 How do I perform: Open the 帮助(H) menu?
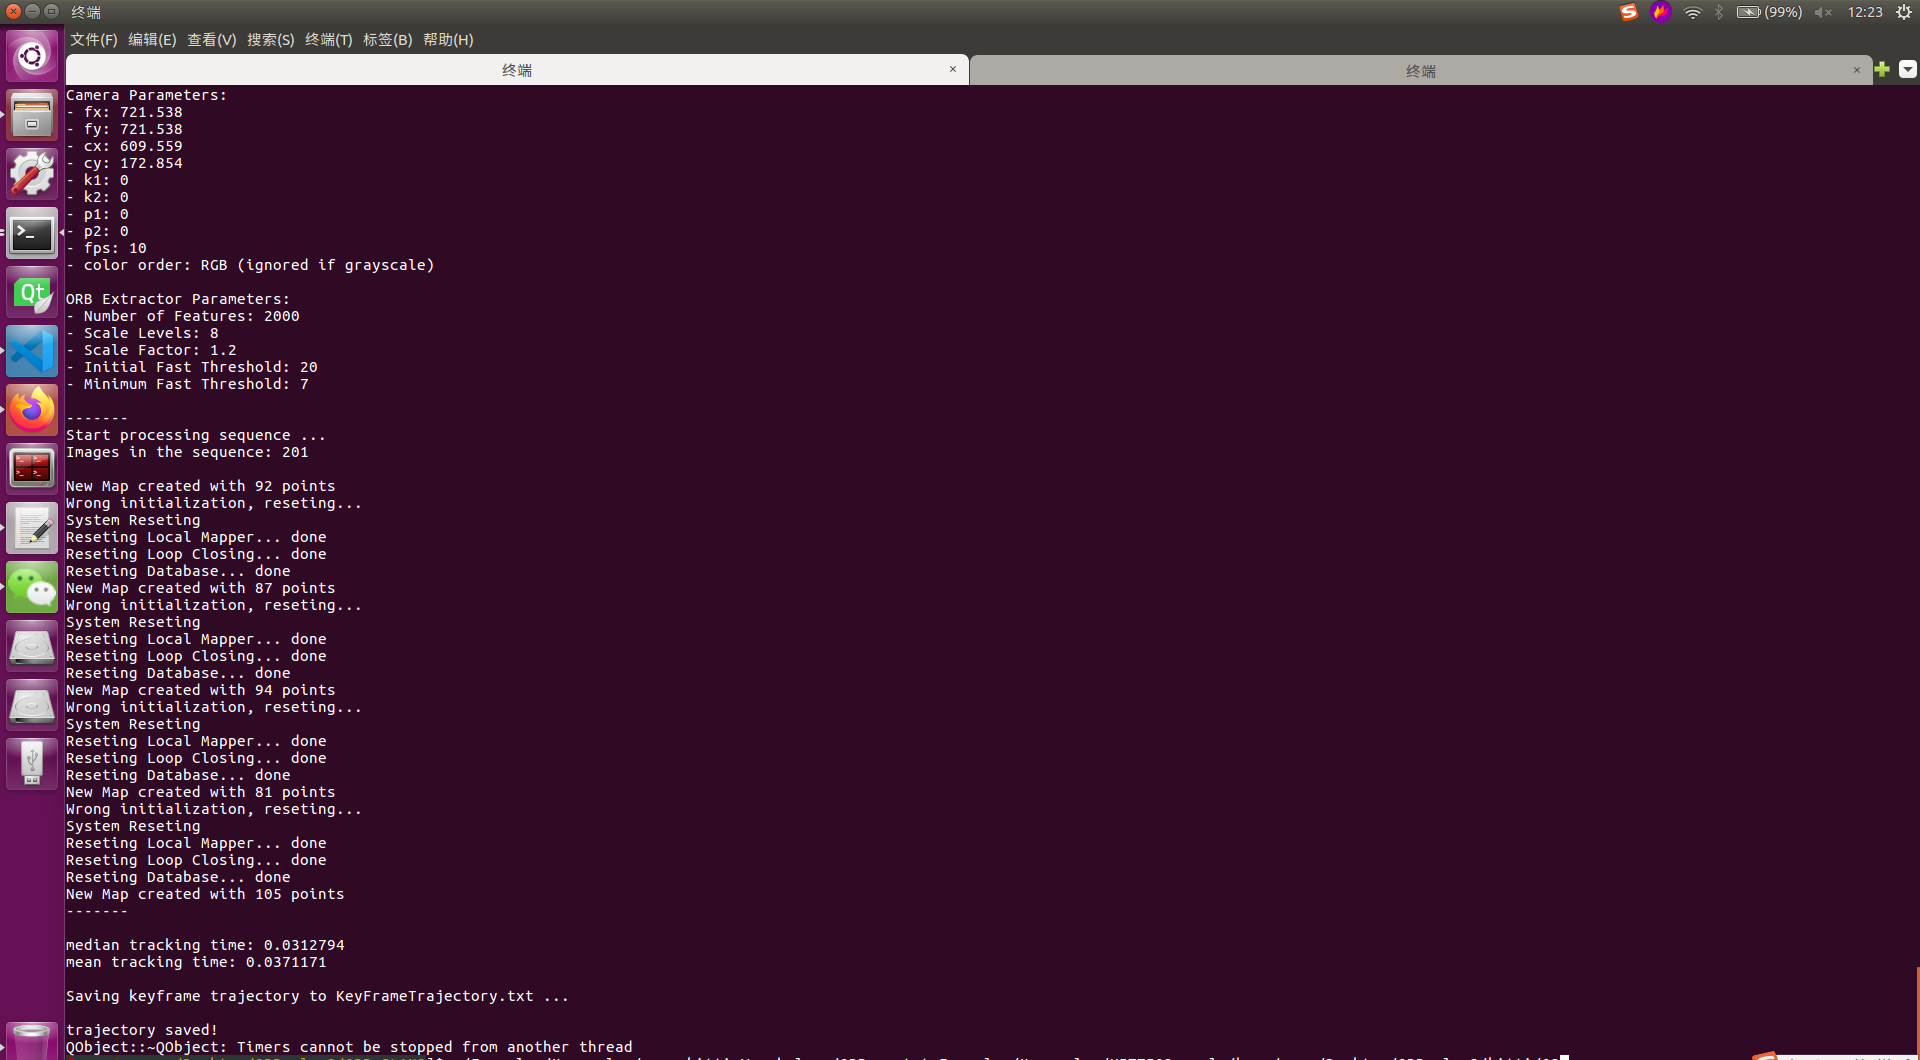coord(448,40)
